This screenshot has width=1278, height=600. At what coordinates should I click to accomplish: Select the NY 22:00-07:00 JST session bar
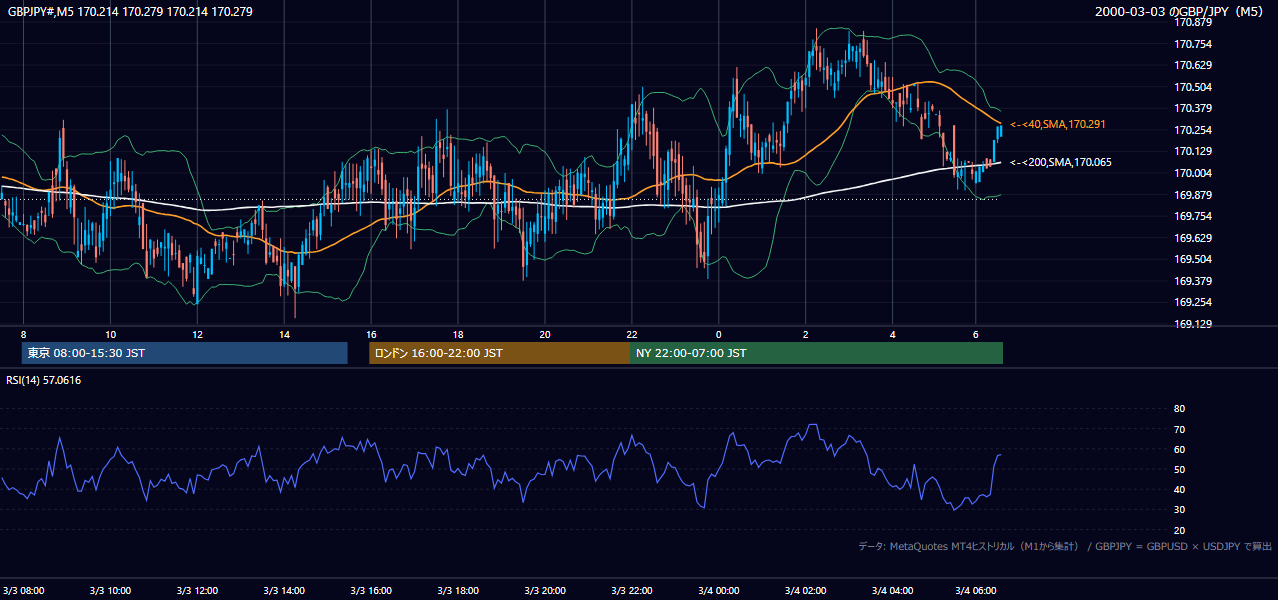click(816, 353)
